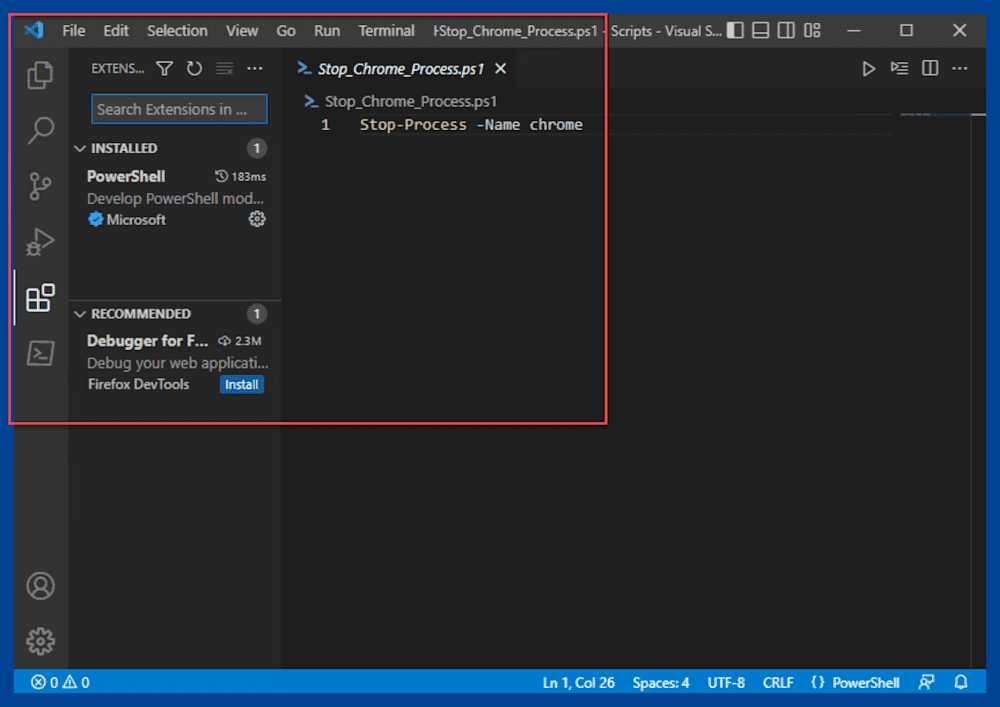Click the Microsoft publisher label
The image size is (1000, 707).
click(x=136, y=220)
